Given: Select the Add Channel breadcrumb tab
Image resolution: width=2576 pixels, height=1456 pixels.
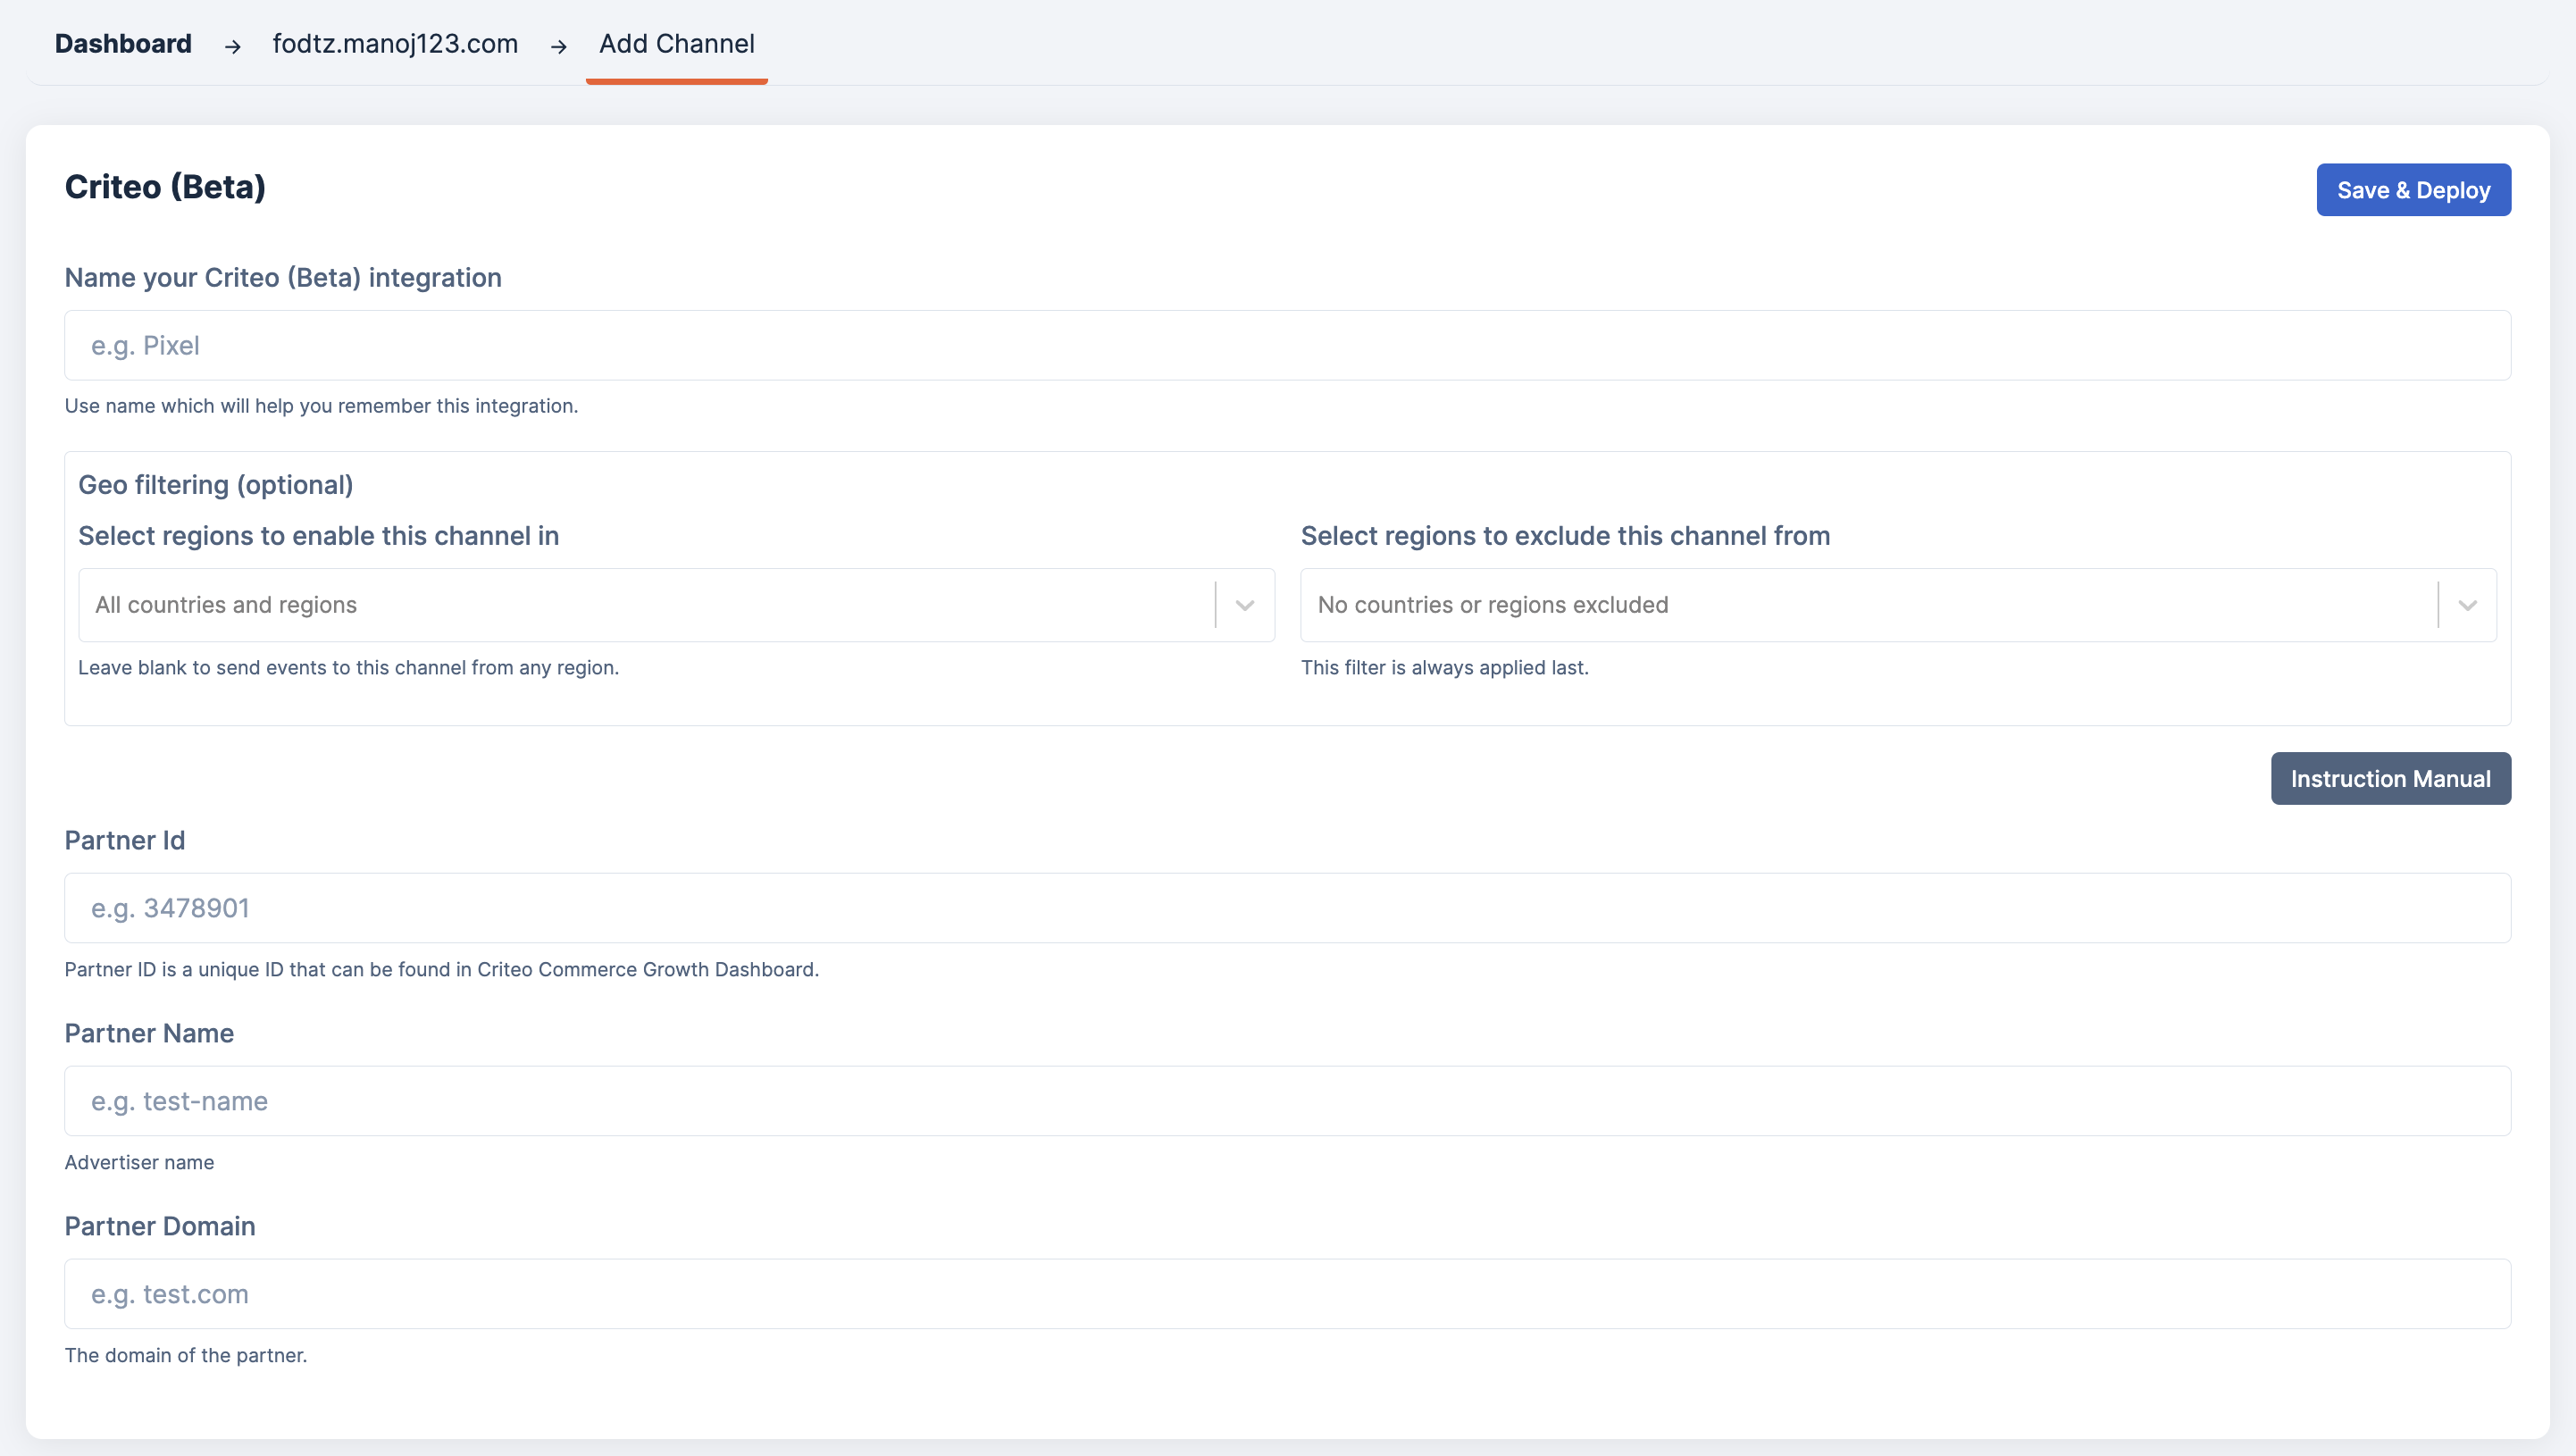Looking at the screenshot, I should [x=676, y=44].
